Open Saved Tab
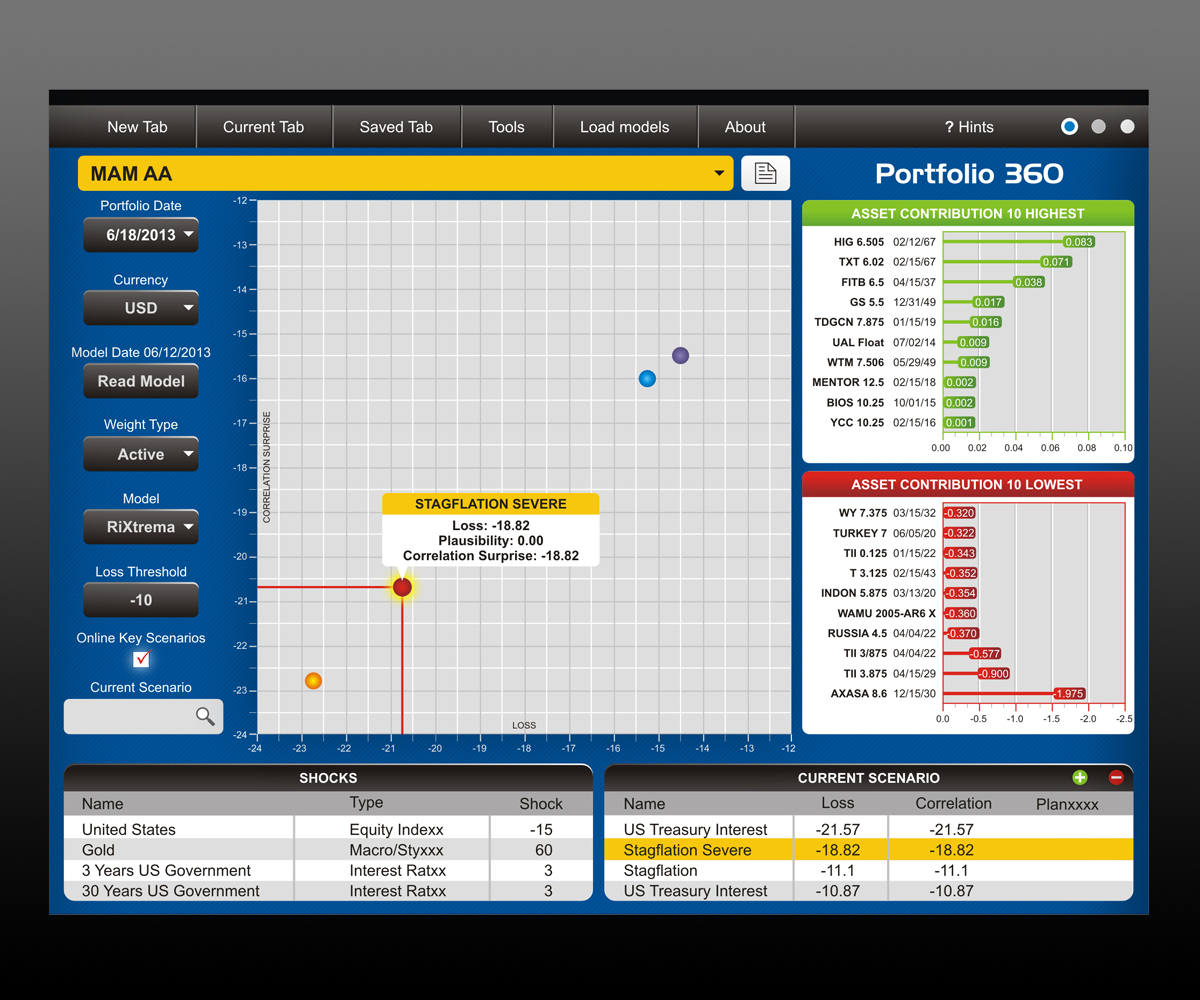The image size is (1200, 1000). (x=396, y=127)
